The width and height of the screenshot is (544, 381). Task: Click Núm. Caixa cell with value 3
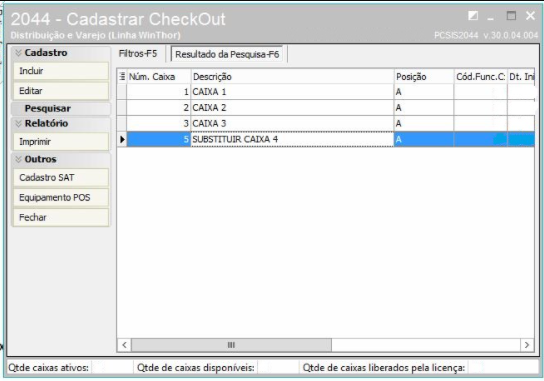pos(159,124)
